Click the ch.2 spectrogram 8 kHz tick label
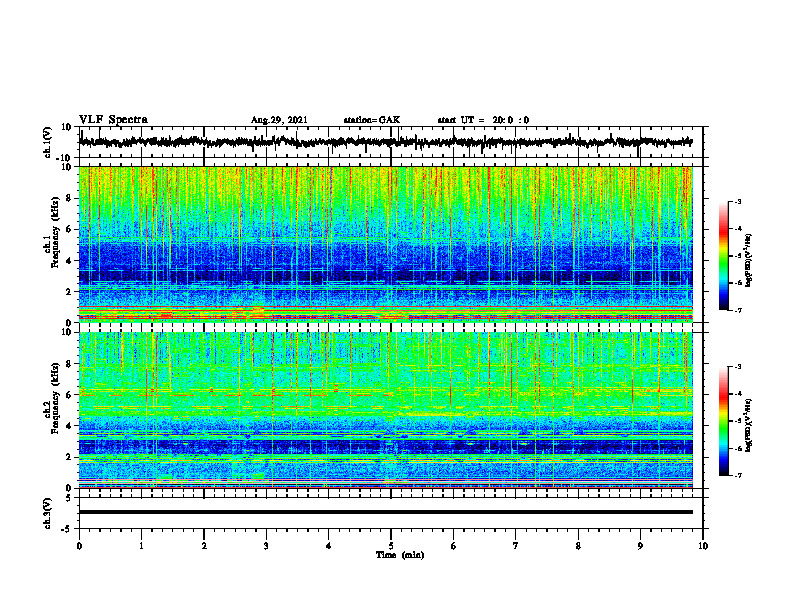Viewport: 792px width, 612px height. [x=70, y=364]
